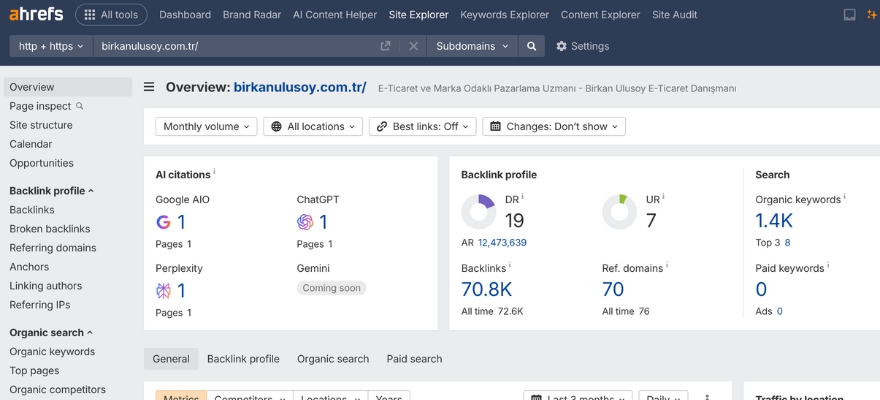Click info icon next to DR
Screen dimensions: 880x400
522,196
